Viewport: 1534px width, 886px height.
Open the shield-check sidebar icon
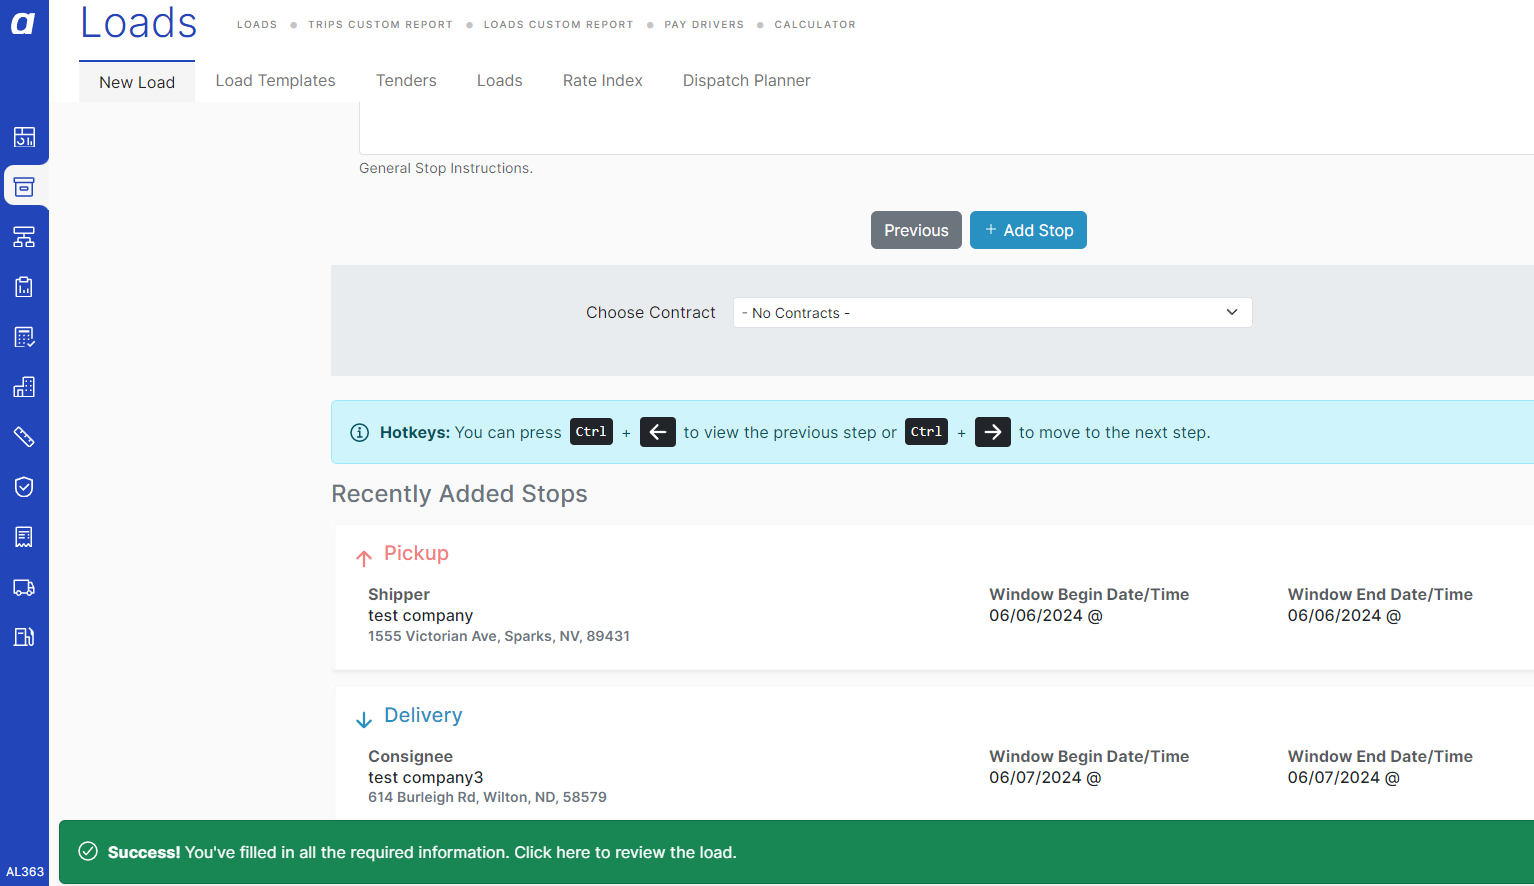click(x=24, y=487)
